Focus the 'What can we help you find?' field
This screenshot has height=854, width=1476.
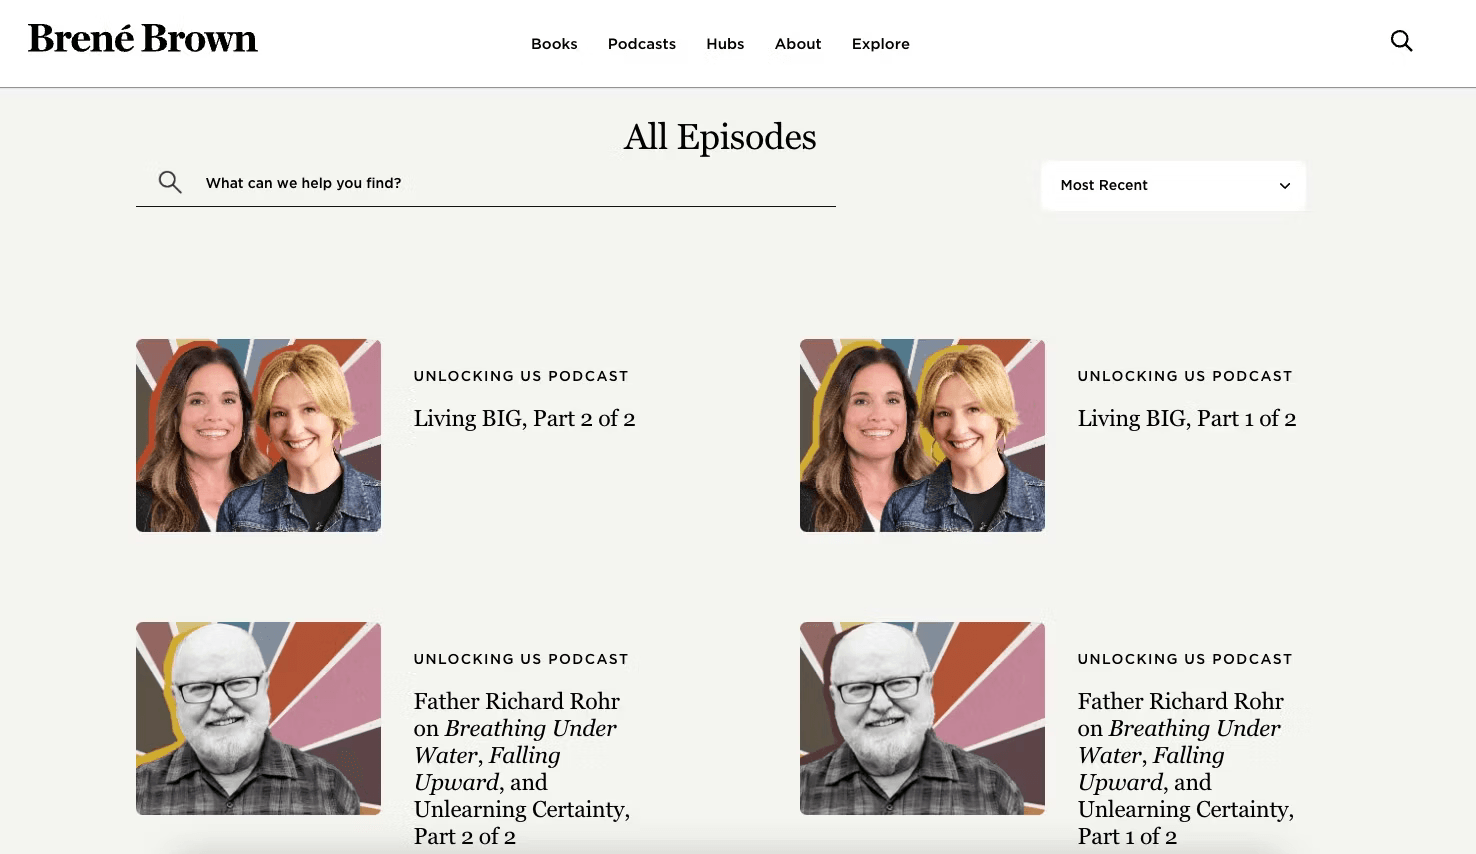pyautogui.click(x=486, y=183)
